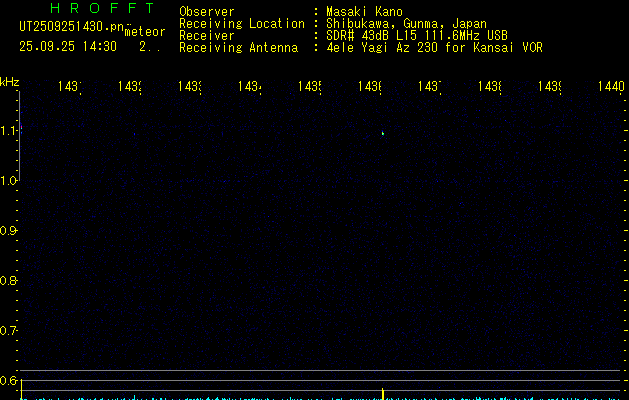Click the observer name Masaki Kano
The image size is (629, 400).
[364, 11]
